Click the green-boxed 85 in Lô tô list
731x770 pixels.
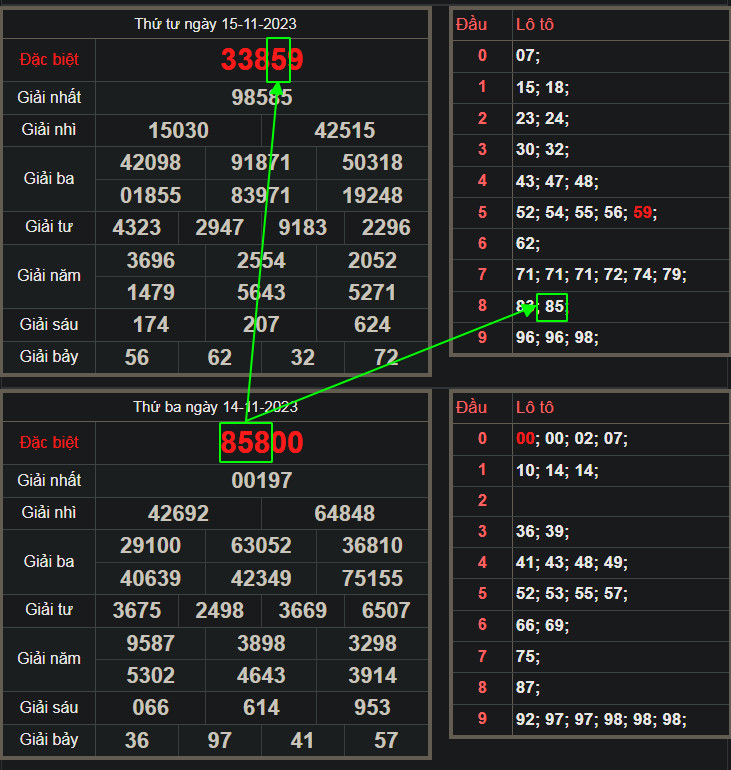click(553, 306)
